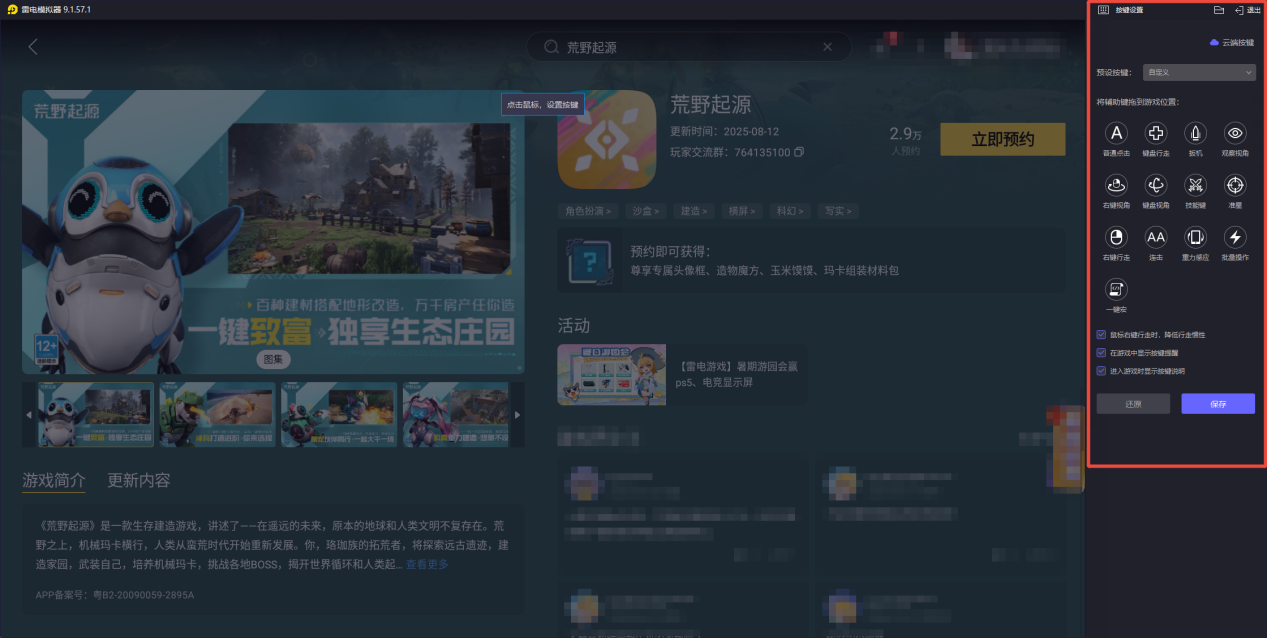
Task: Click the main penguin robot banner image
Action: [273, 232]
